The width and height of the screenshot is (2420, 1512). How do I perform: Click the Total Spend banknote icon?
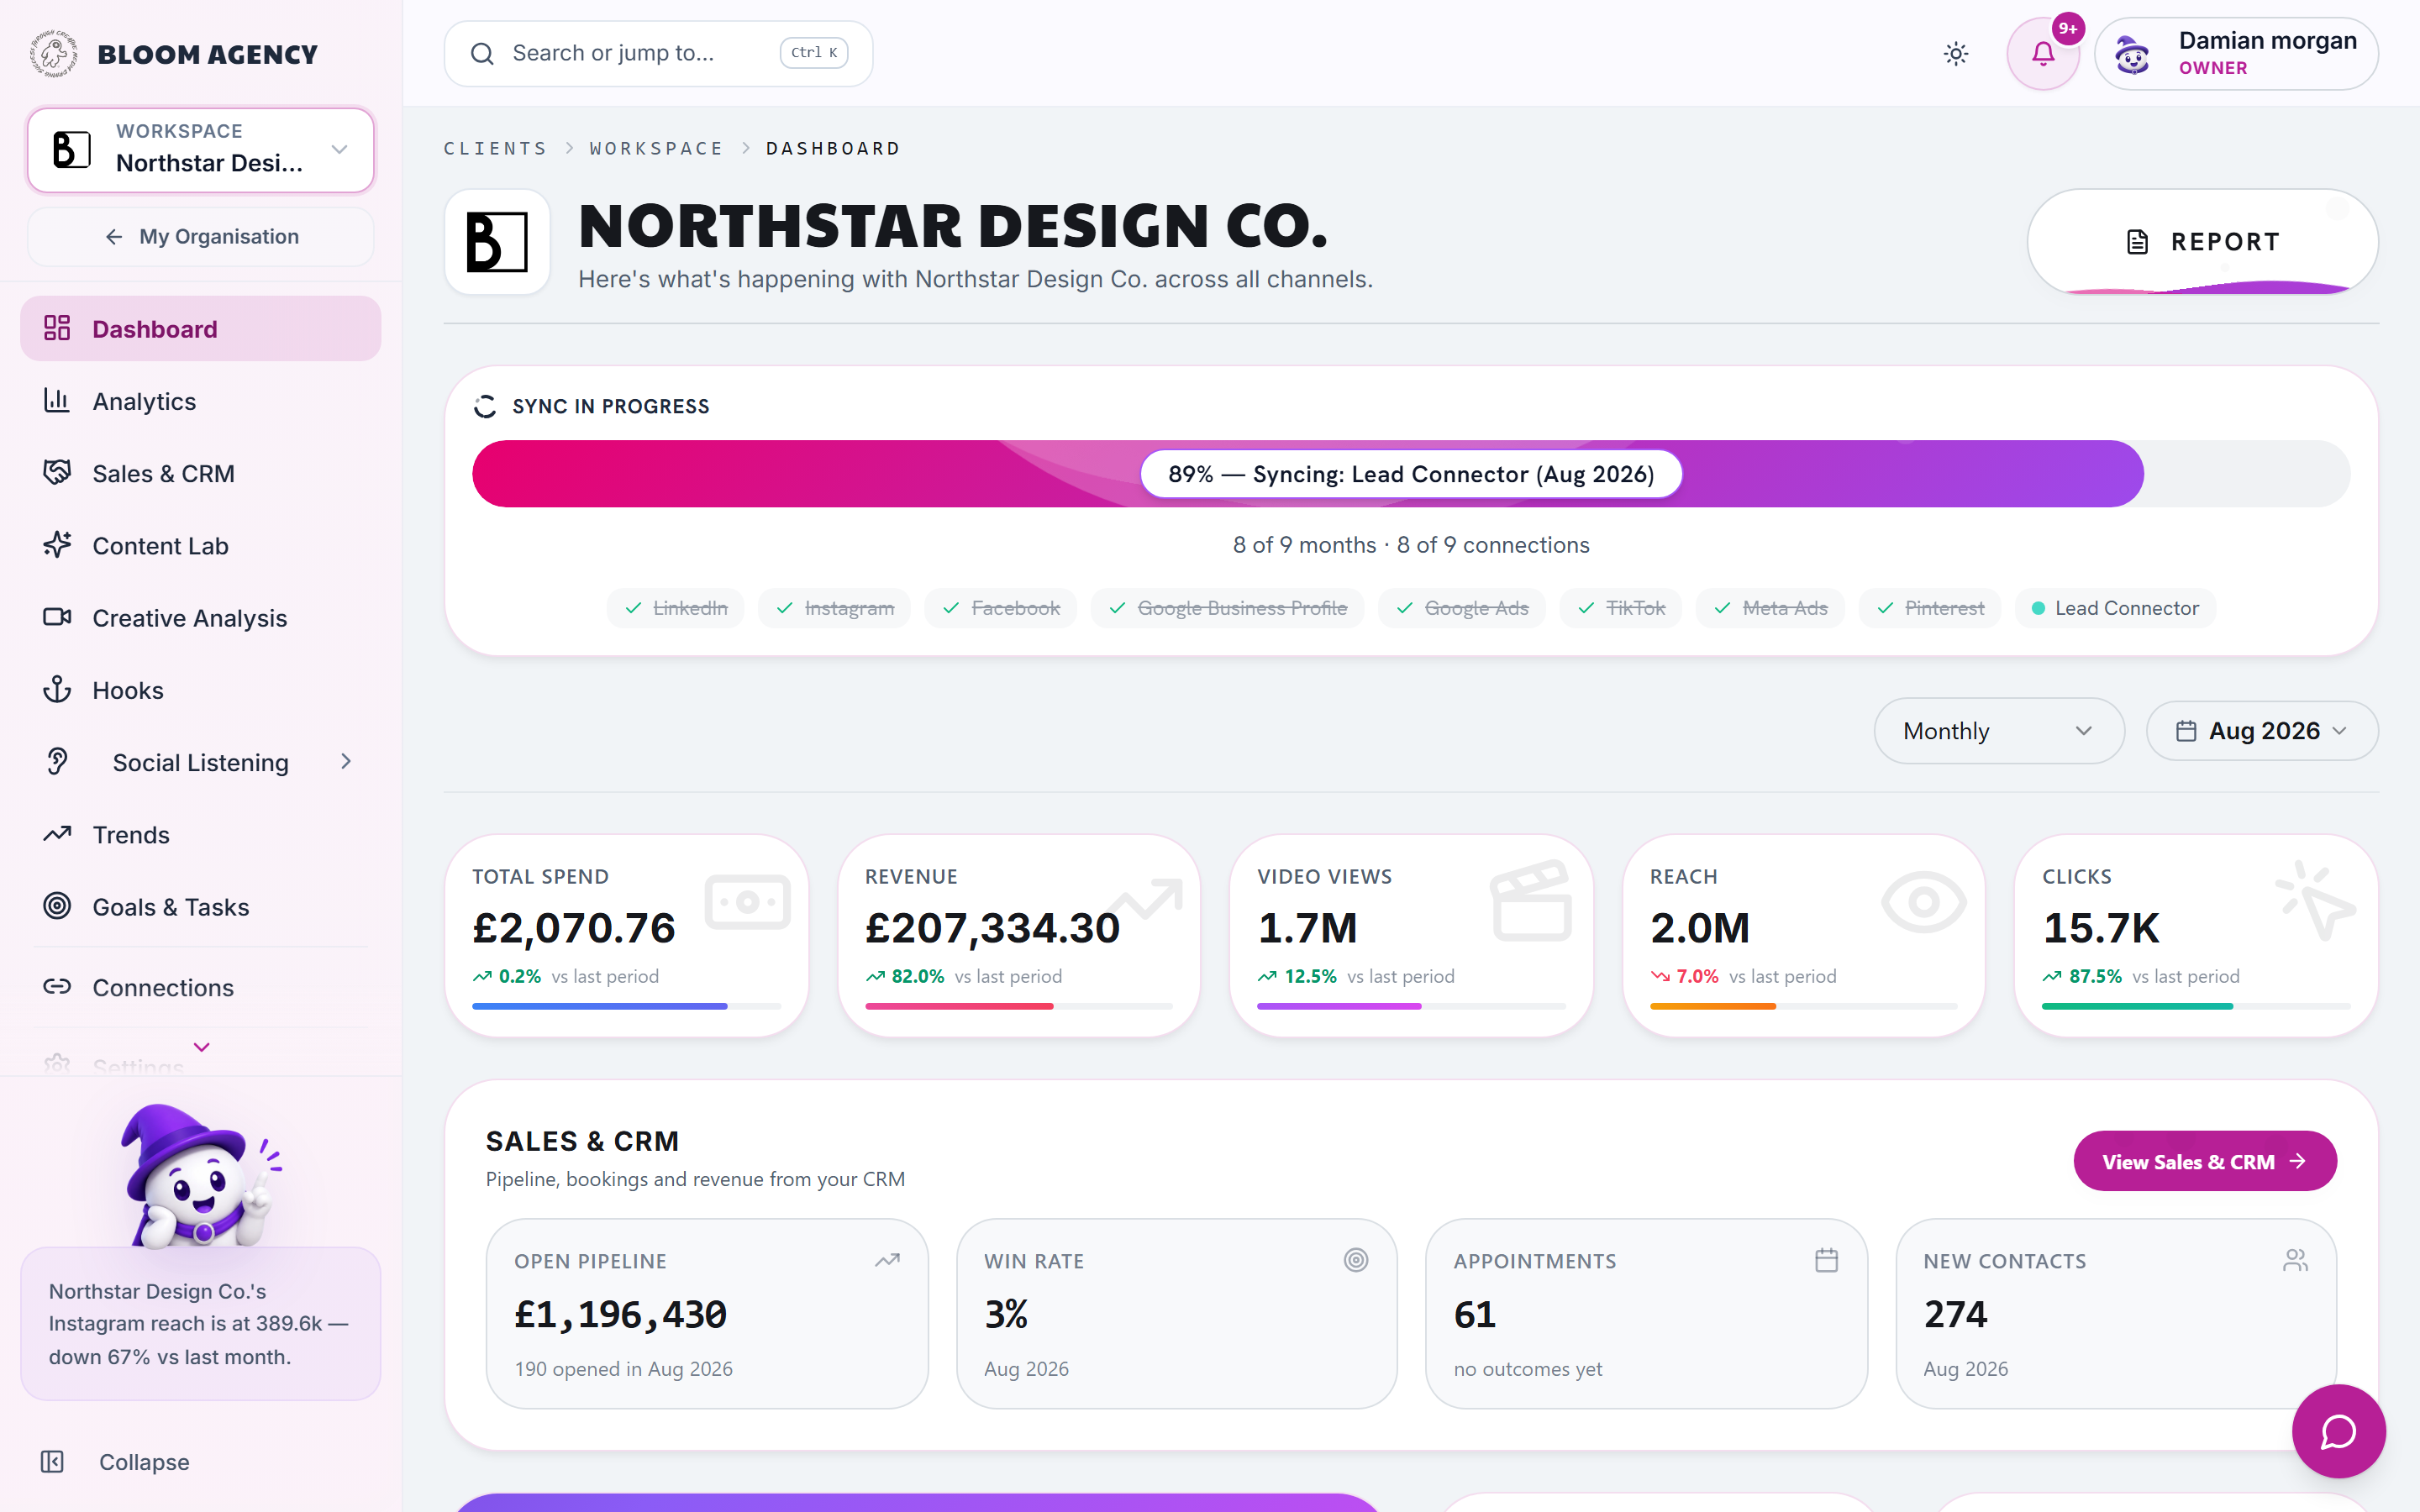tap(747, 902)
